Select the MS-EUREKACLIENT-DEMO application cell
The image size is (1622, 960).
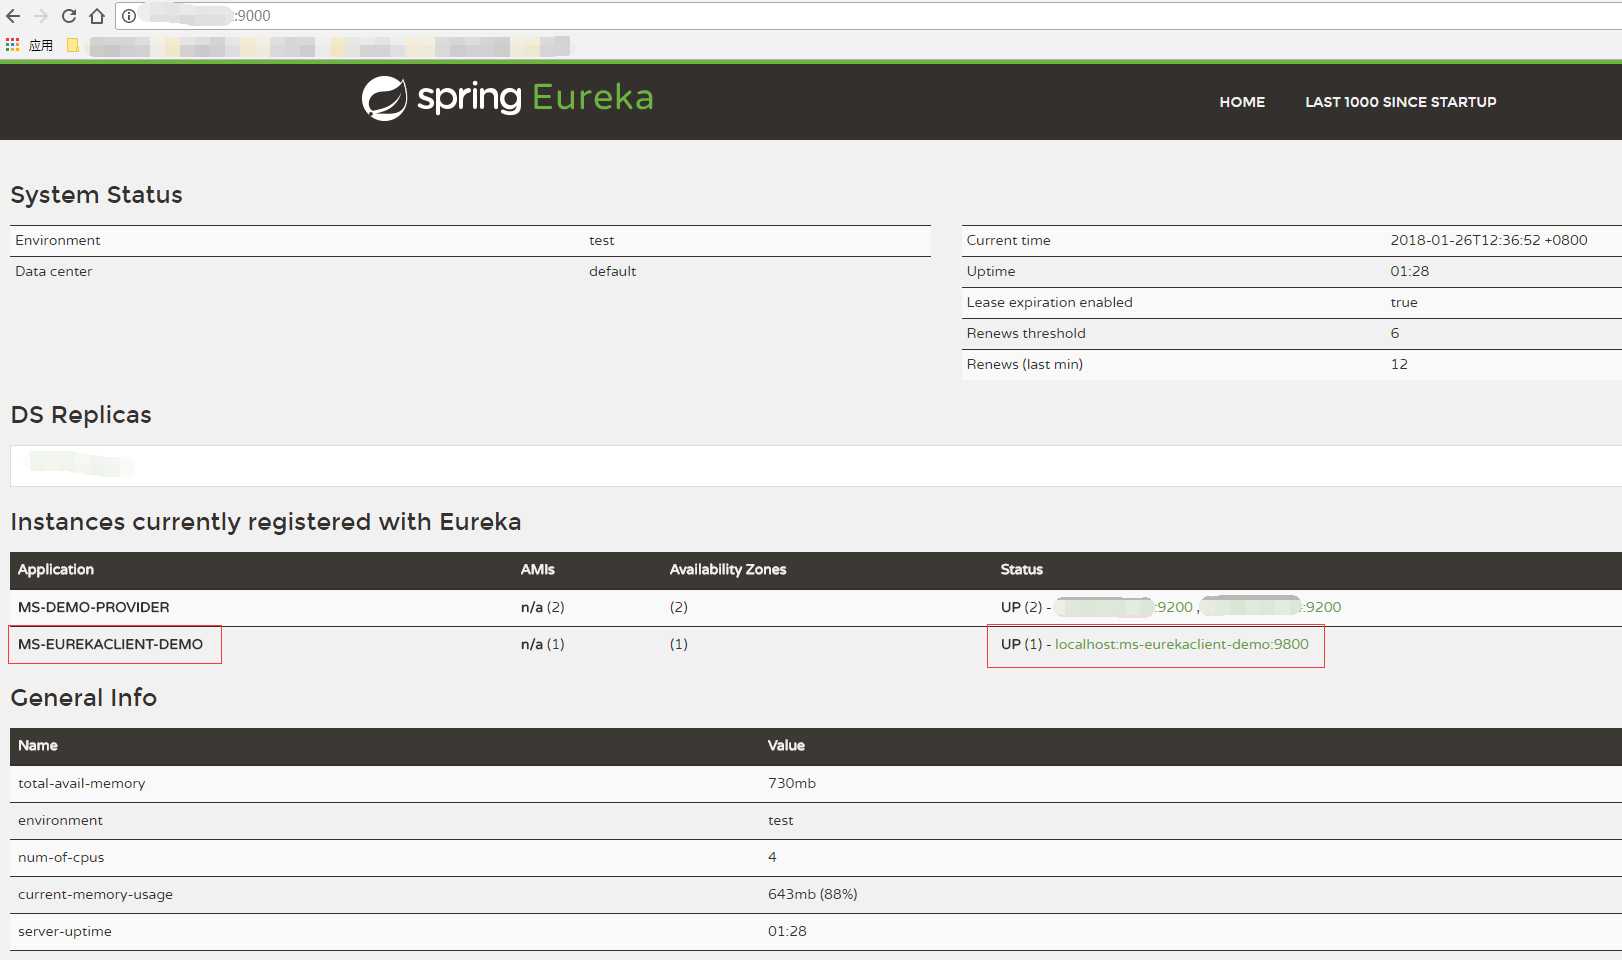(110, 644)
